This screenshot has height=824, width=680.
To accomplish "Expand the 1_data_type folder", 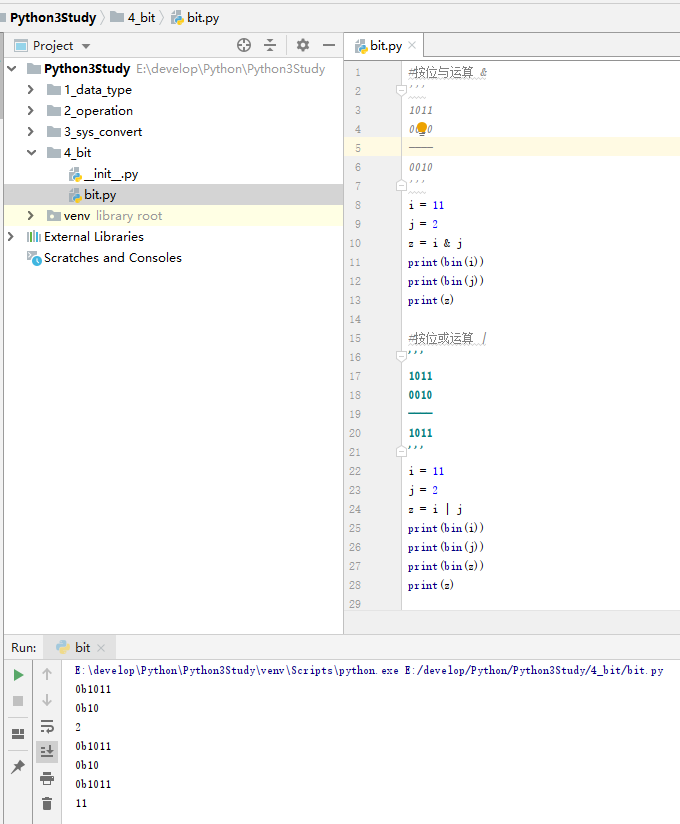I will 31,90.
